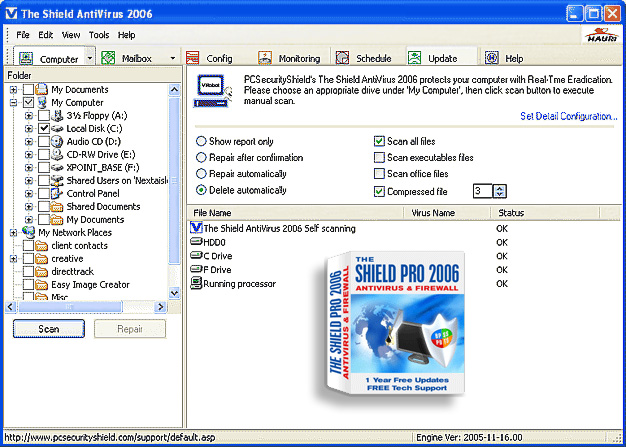
Task: Click the My Network Places globe icon
Action: click(28, 232)
